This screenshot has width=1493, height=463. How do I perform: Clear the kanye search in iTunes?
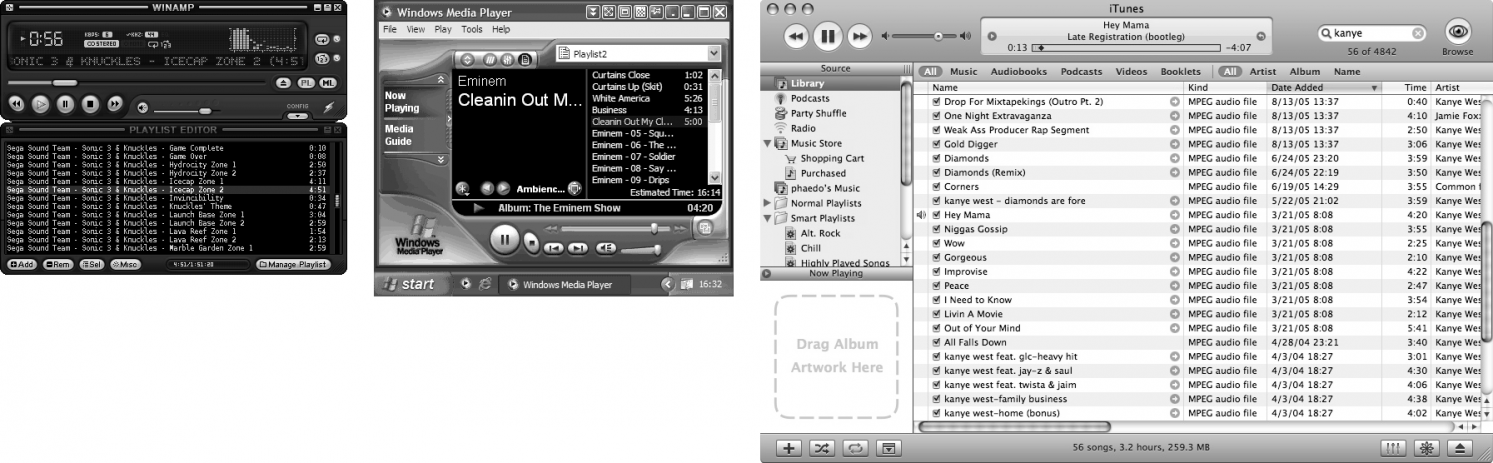pos(1417,33)
